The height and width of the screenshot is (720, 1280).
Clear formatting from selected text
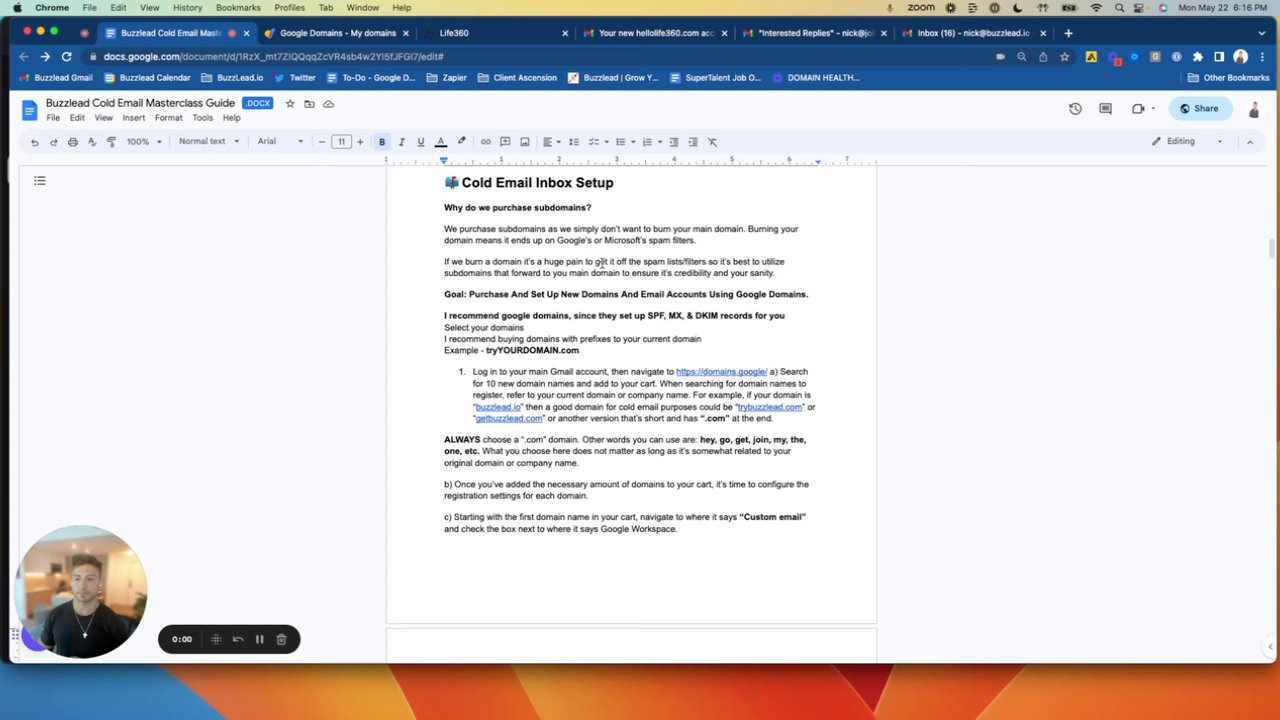[x=712, y=142]
